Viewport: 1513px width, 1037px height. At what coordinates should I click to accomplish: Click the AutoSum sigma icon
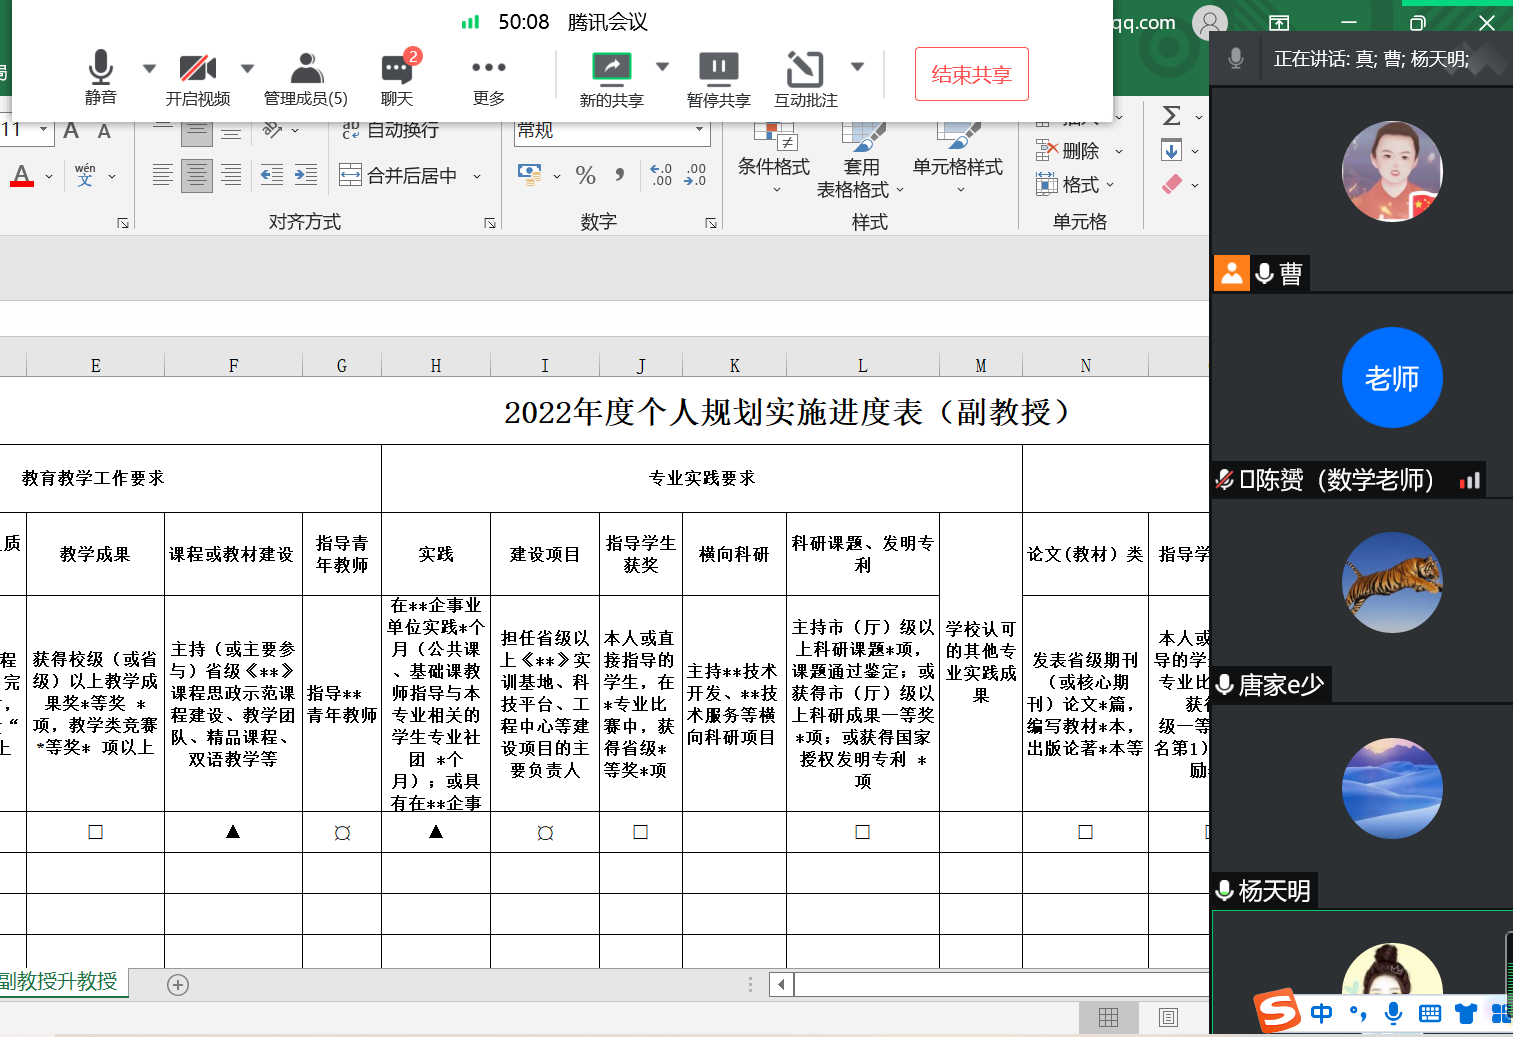point(1172,116)
